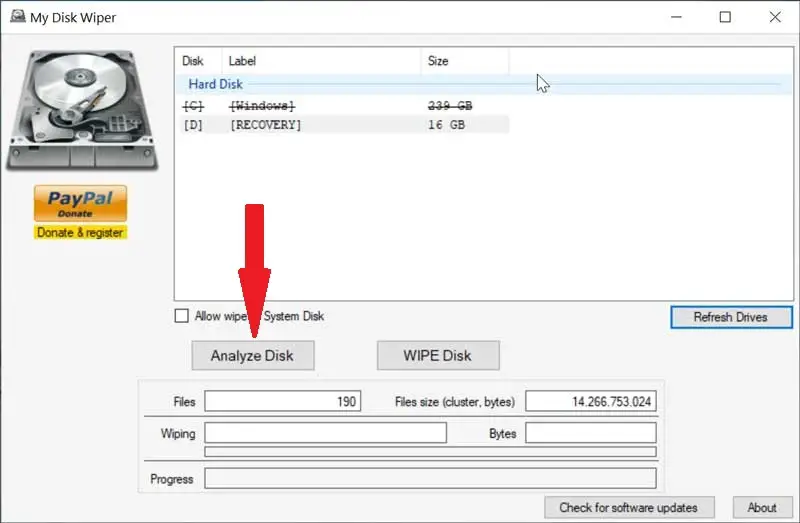The width and height of the screenshot is (800, 523).
Task: Click the My Disk Wiper title bar icon
Action: pos(18,16)
